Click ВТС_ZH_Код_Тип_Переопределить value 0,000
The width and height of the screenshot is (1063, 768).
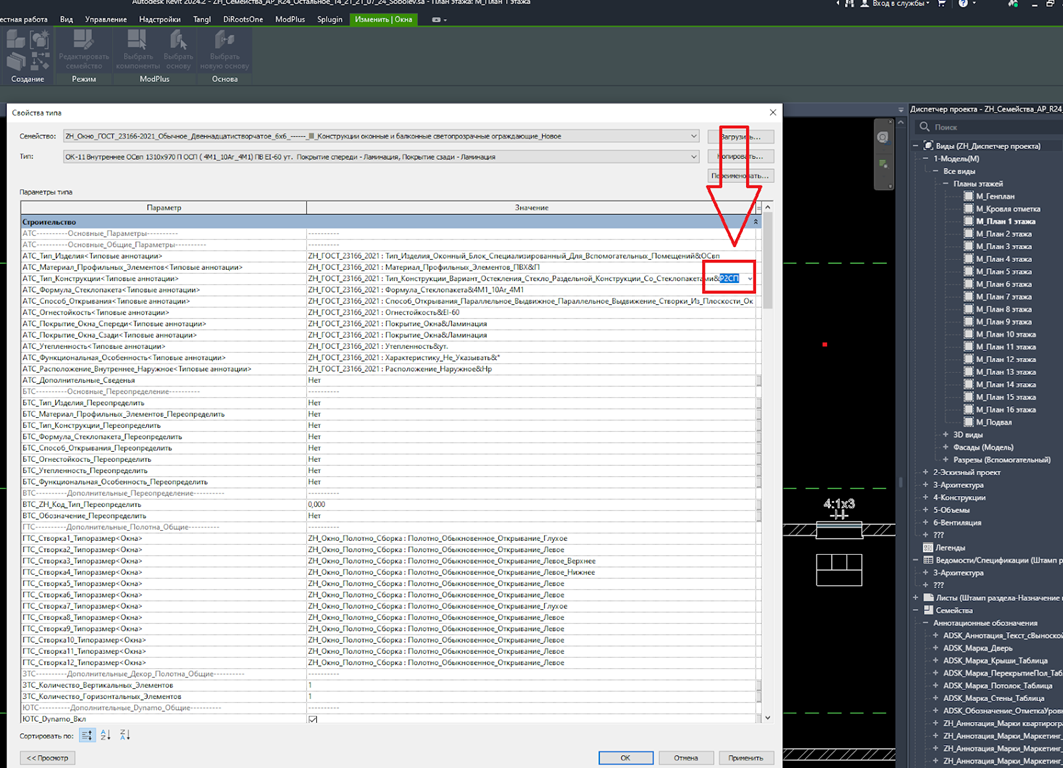(x=532, y=504)
